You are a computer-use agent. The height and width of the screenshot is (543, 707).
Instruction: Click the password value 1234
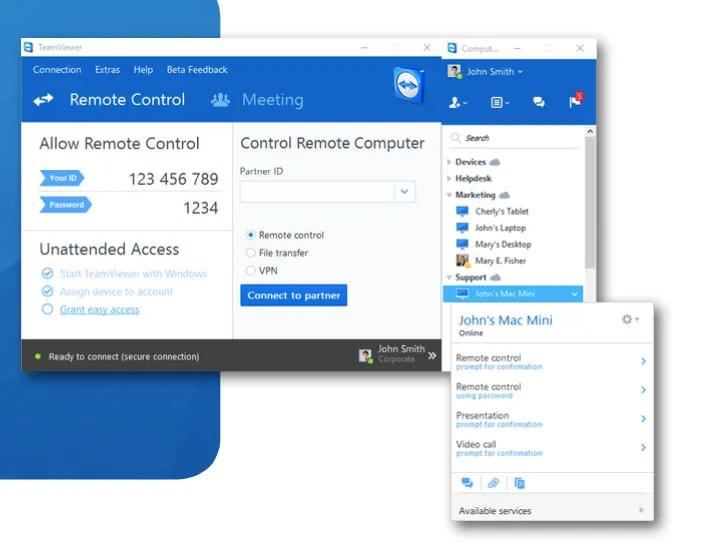(201, 208)
